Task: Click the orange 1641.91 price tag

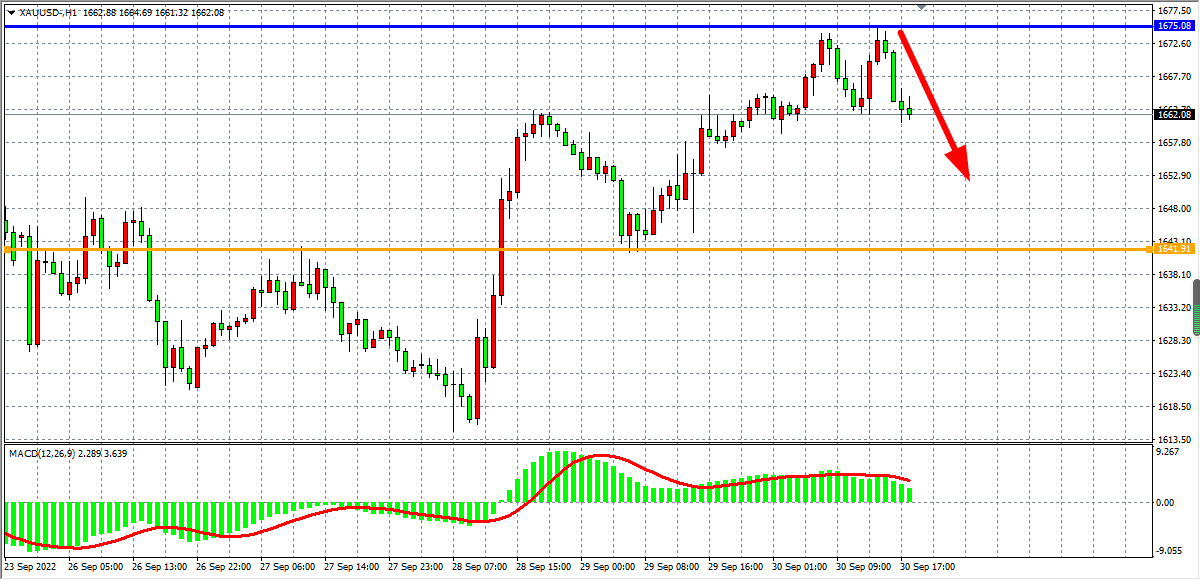Action: (x=1173, y=248)
